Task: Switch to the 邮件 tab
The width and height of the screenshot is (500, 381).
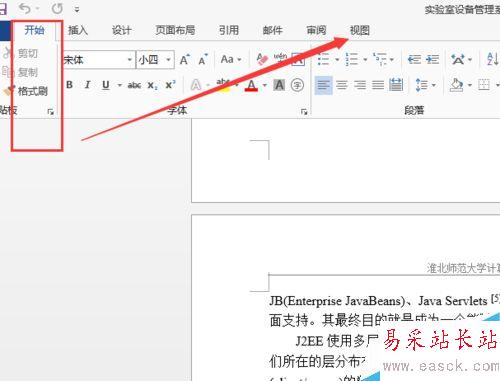Action: [x=273, y=30]
